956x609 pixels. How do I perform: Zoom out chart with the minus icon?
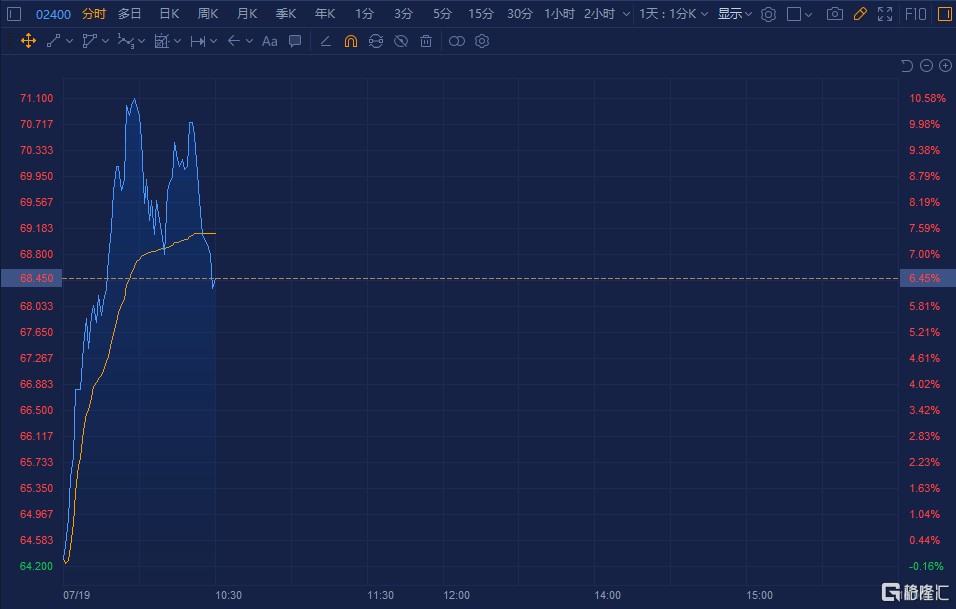pyautogui.click(x=926, y=66)
